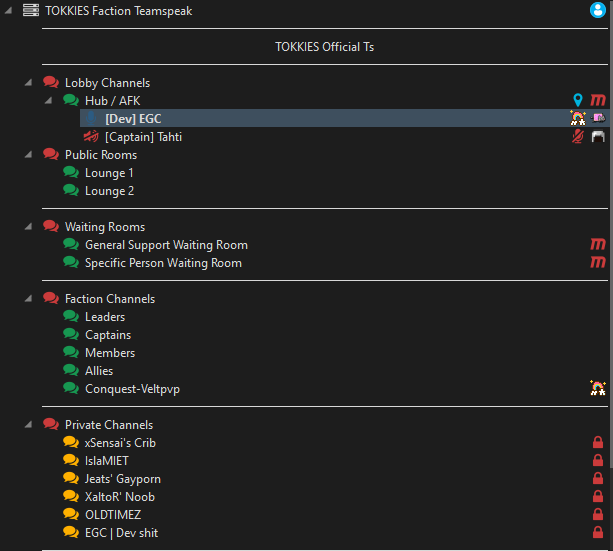This screenshot has height=551, width=613.
Task: Click the red padlock on xSensai's Crib
Action: (x=598, y=443)
